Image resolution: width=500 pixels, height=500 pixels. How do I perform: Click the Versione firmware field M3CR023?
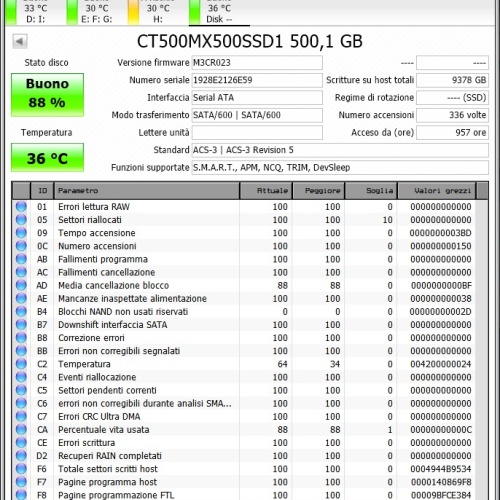tap(257, 63)
